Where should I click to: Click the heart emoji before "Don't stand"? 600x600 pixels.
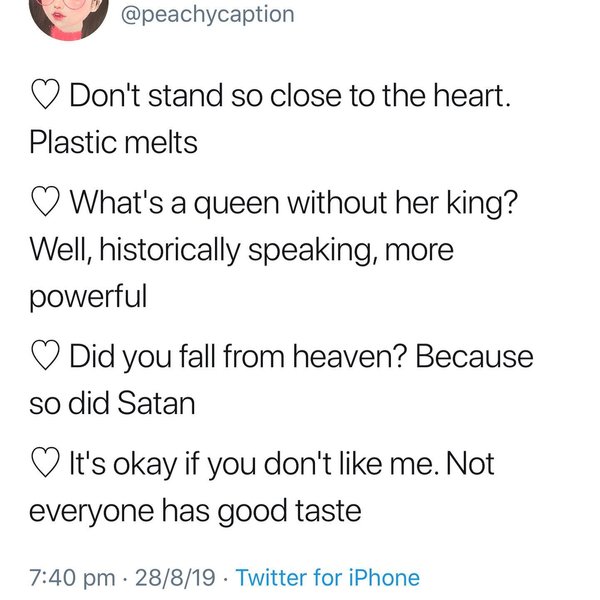pos(45,98)
